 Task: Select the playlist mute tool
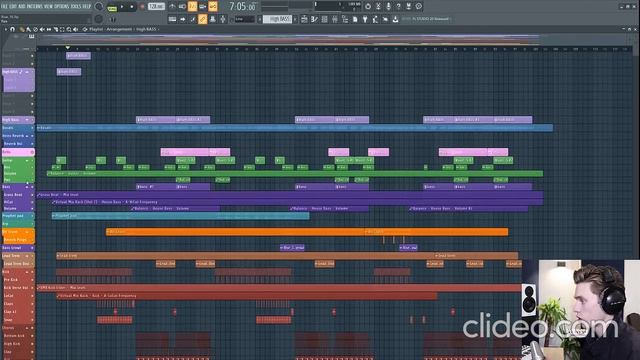[42, 29]
